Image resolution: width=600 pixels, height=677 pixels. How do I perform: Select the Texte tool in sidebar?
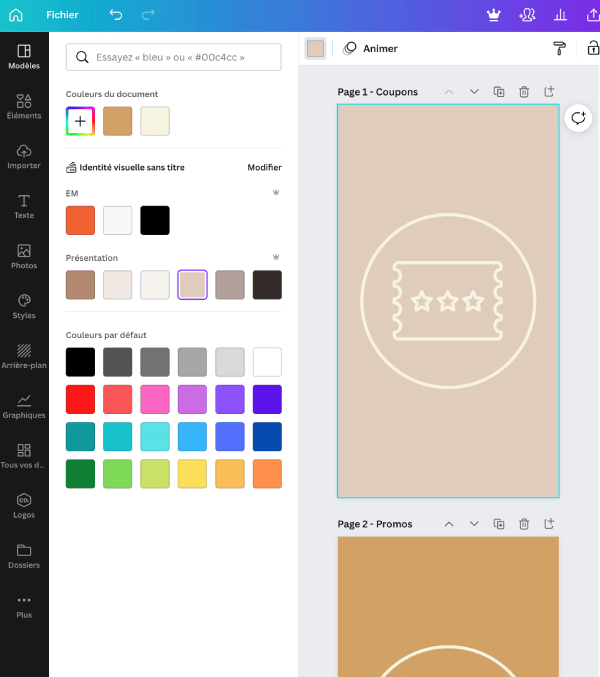click(24, 206)
